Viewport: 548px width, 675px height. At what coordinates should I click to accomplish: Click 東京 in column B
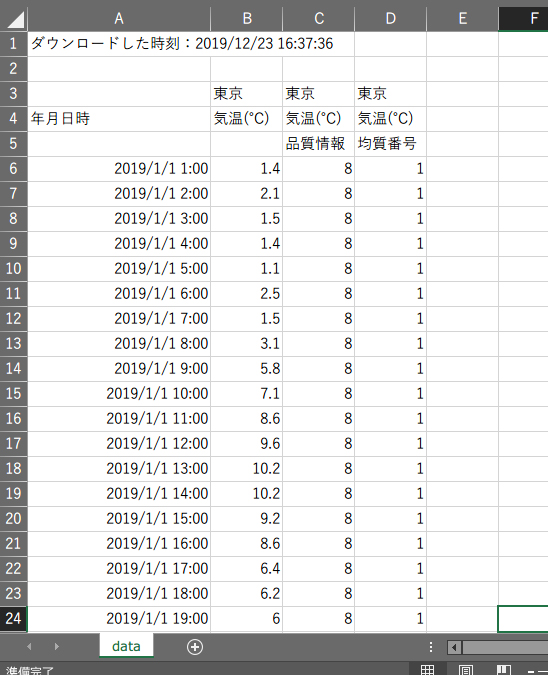tap(247, 93)
